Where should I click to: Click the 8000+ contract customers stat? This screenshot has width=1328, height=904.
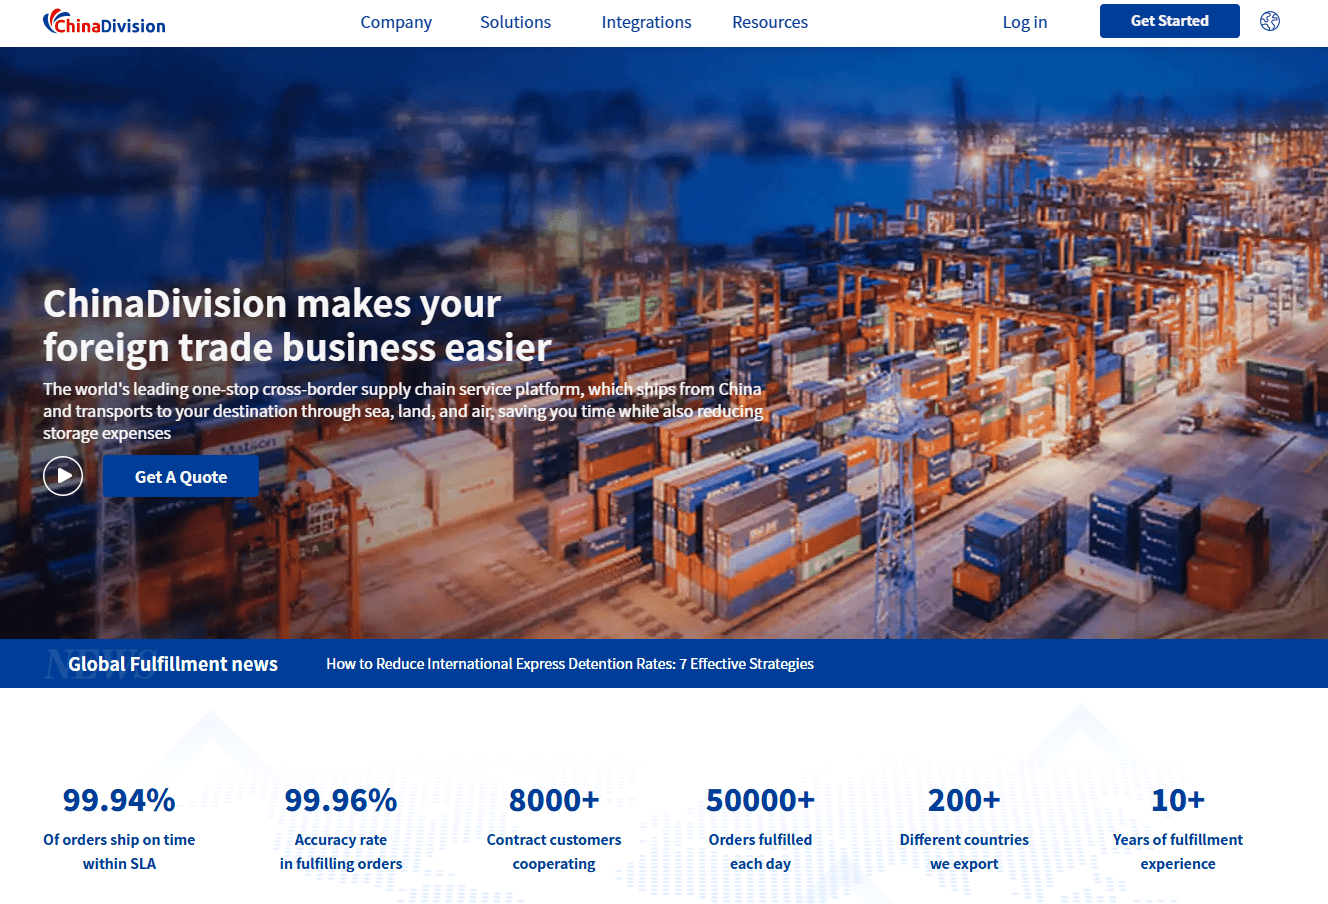[x=554, y=801]
